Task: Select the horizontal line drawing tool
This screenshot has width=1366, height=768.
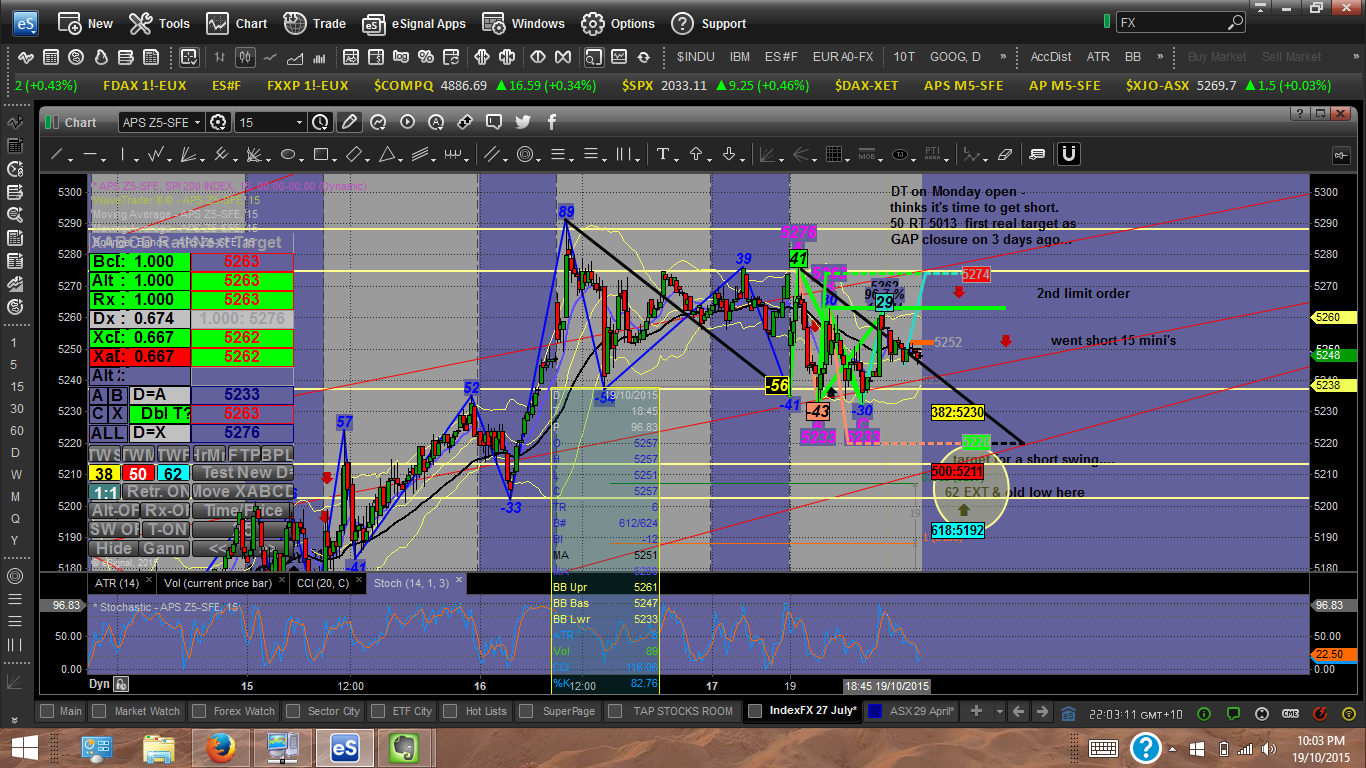Action: click(90, 155)
